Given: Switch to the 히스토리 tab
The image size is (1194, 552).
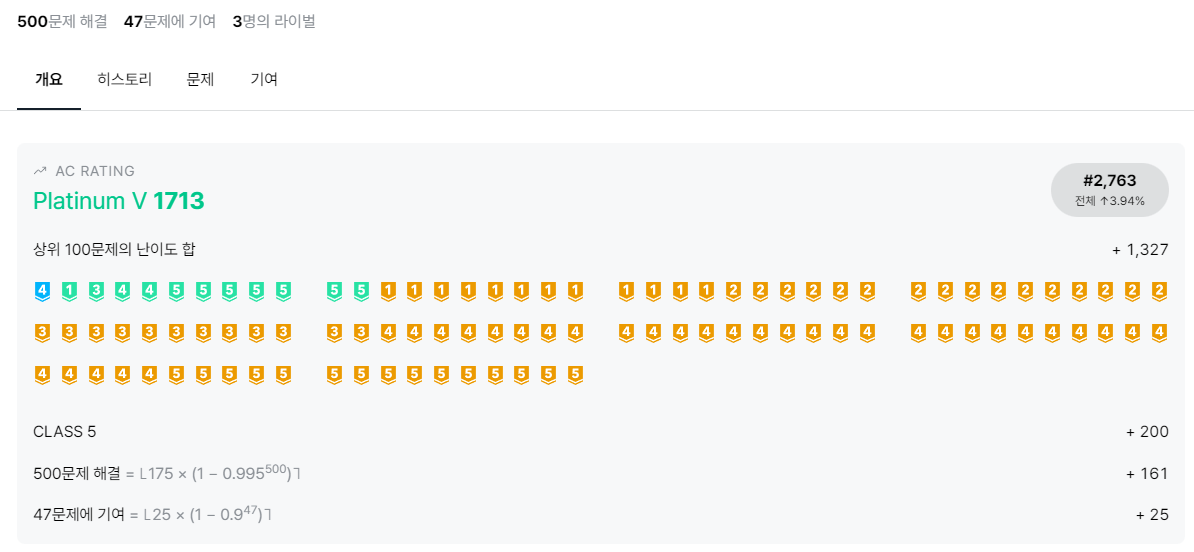Looking at the screenshot, I should point(124,80).
